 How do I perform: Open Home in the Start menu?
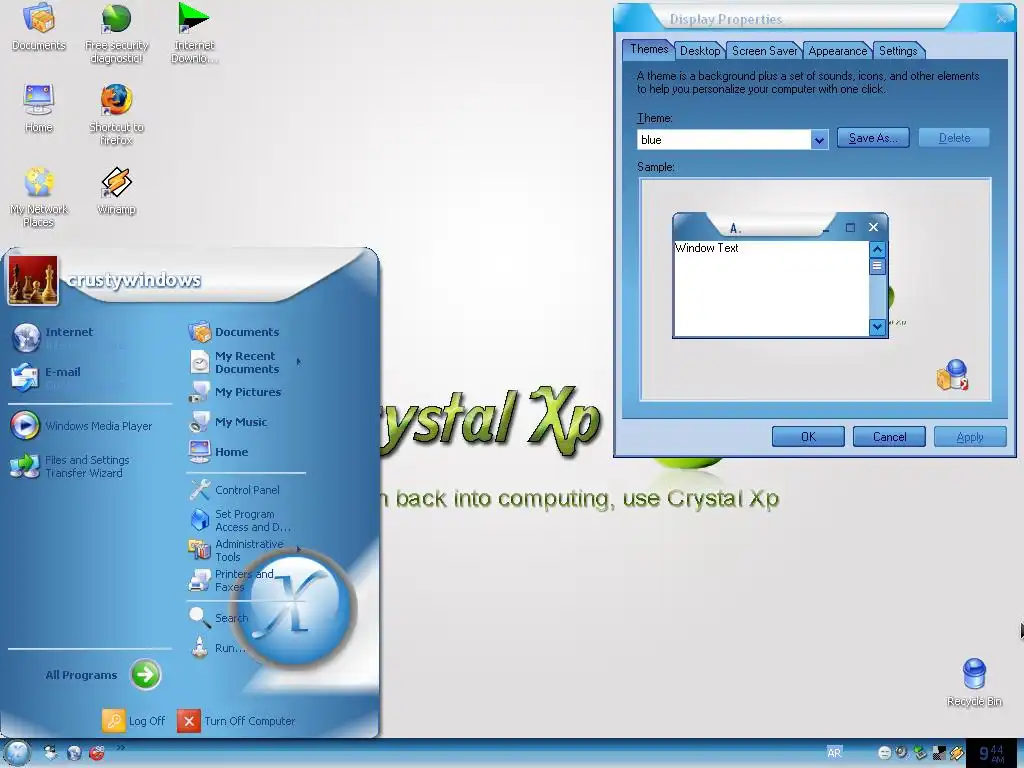(x=218, y=451)
